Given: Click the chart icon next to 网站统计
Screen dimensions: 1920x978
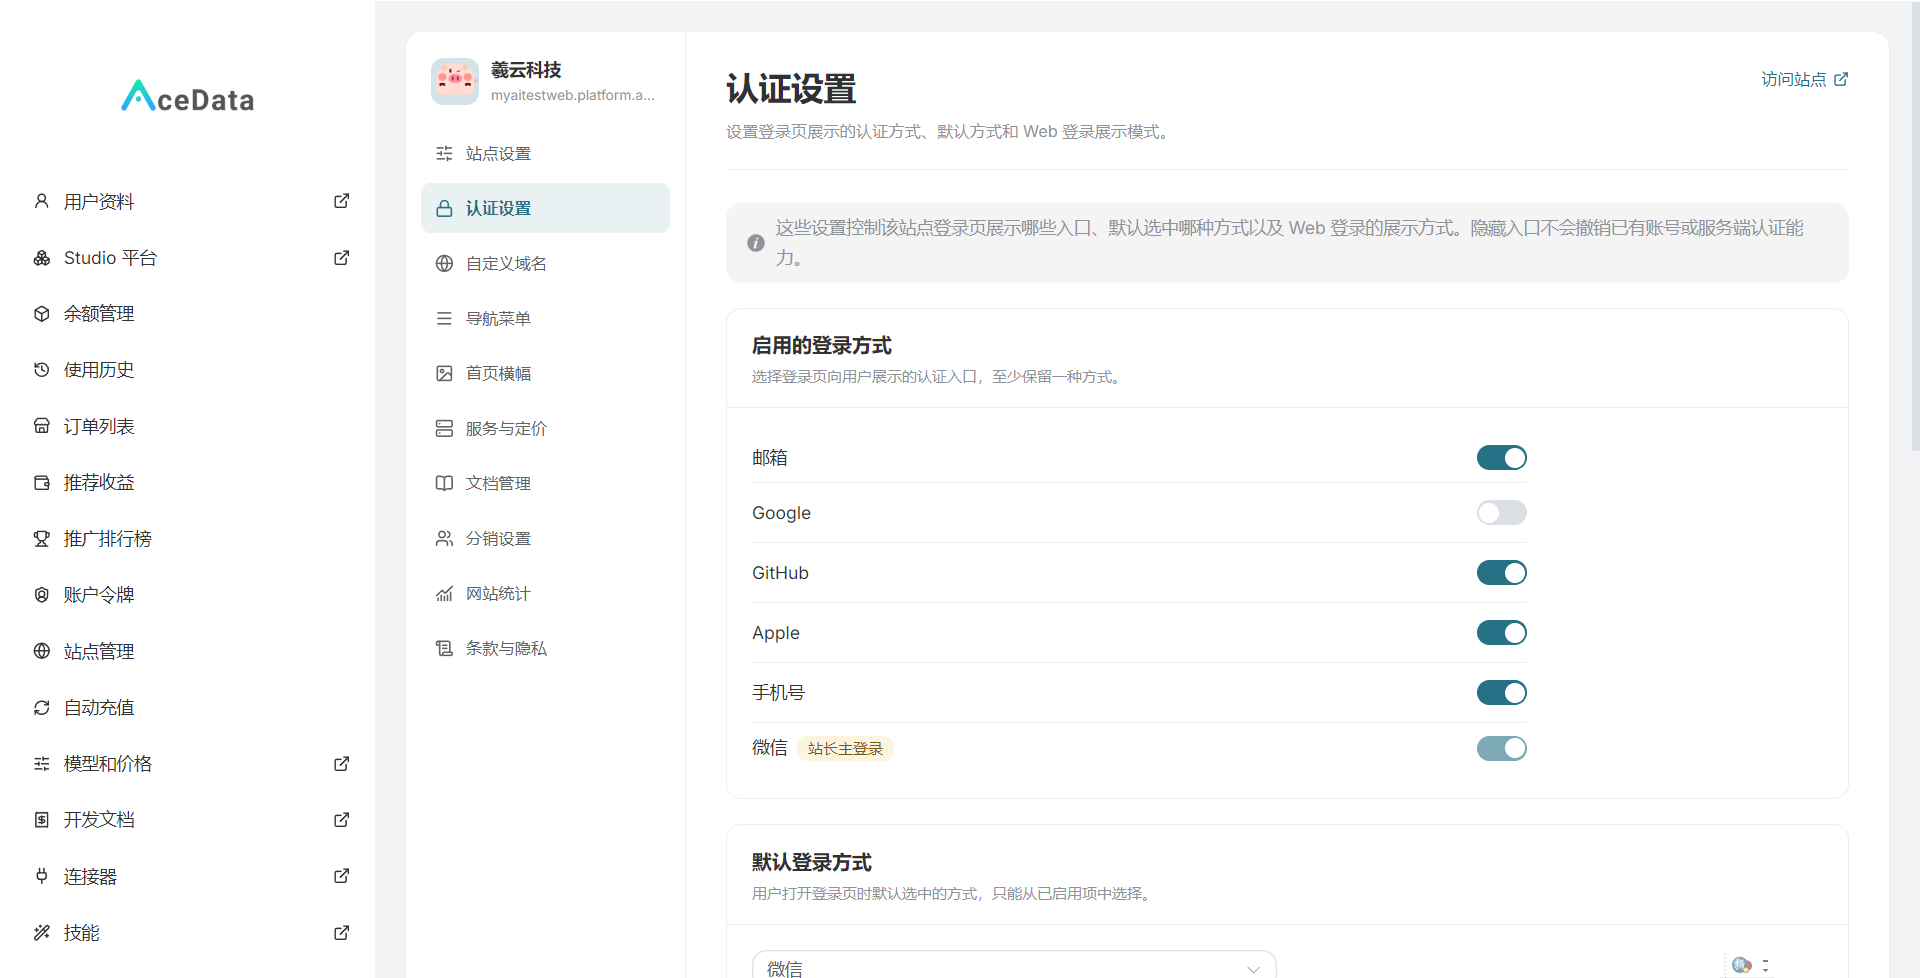Looking at the screenshot, I should 444,594.
